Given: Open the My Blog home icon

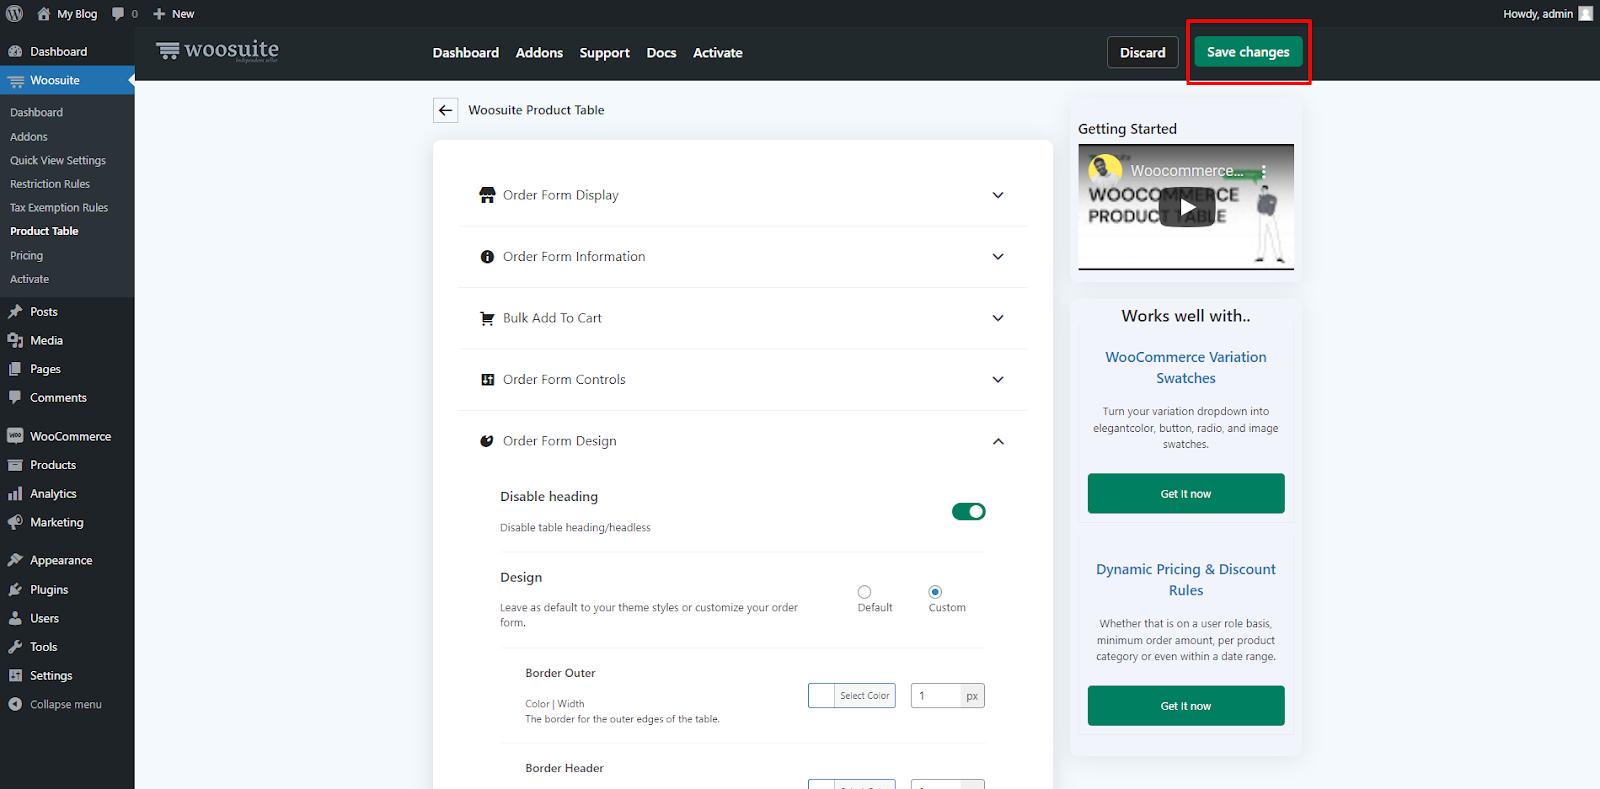Looking at the screenshot, I should (x=43, y=14).
